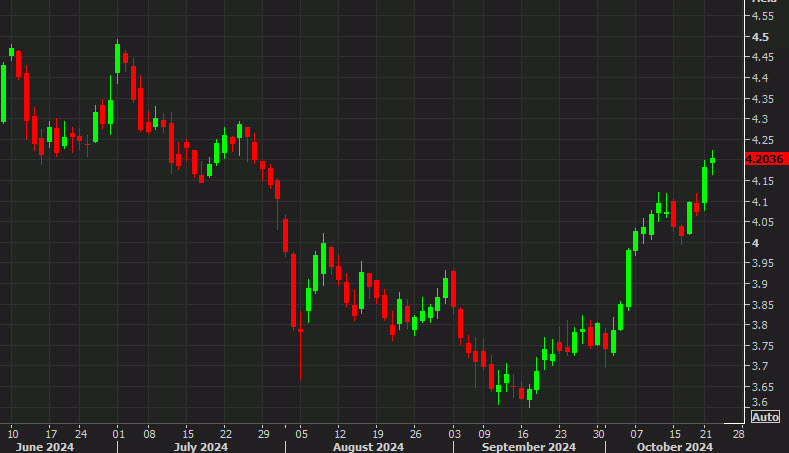Select the September 2024 month label
Image resolution: width=789 pixels, height=453 pixels.
click(528, 447)
